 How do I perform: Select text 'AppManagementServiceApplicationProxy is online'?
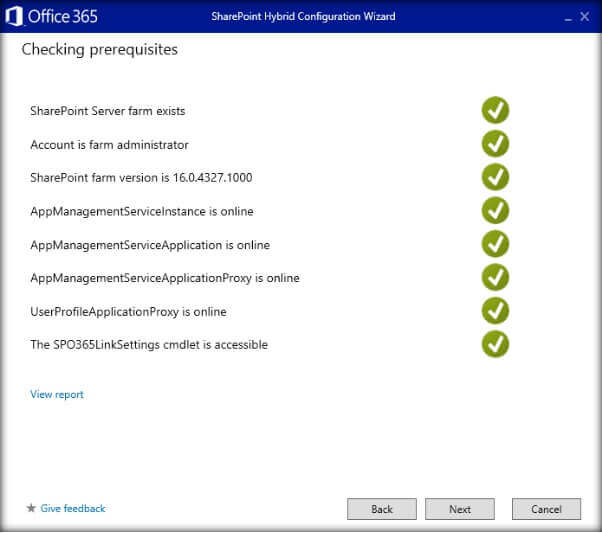click(165, 278)
